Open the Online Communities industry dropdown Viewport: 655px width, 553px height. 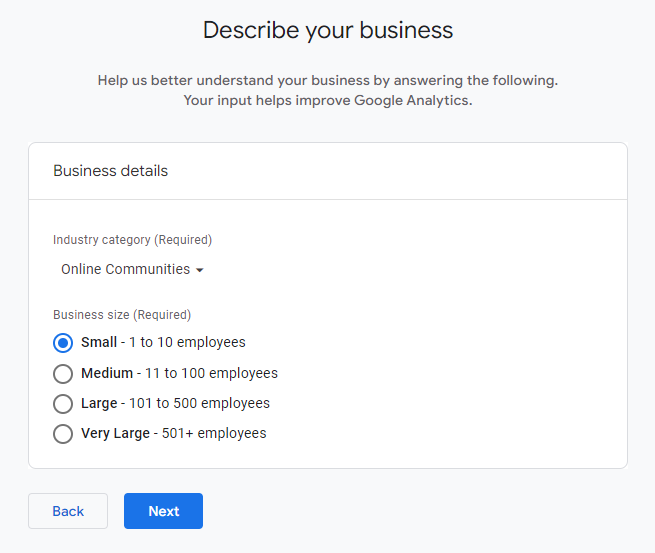pos(125,270)
